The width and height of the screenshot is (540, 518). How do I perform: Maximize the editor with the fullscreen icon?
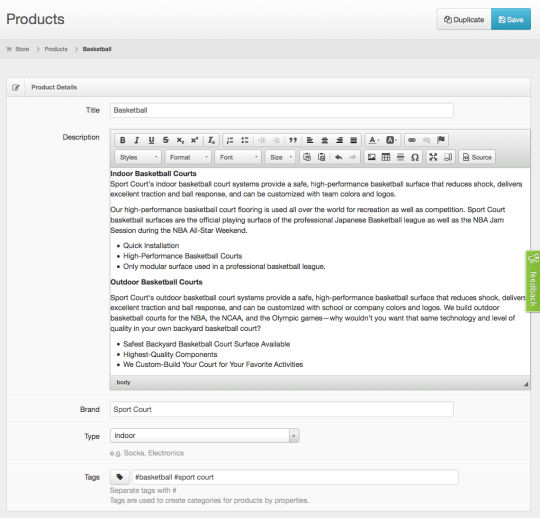point(433,157)
